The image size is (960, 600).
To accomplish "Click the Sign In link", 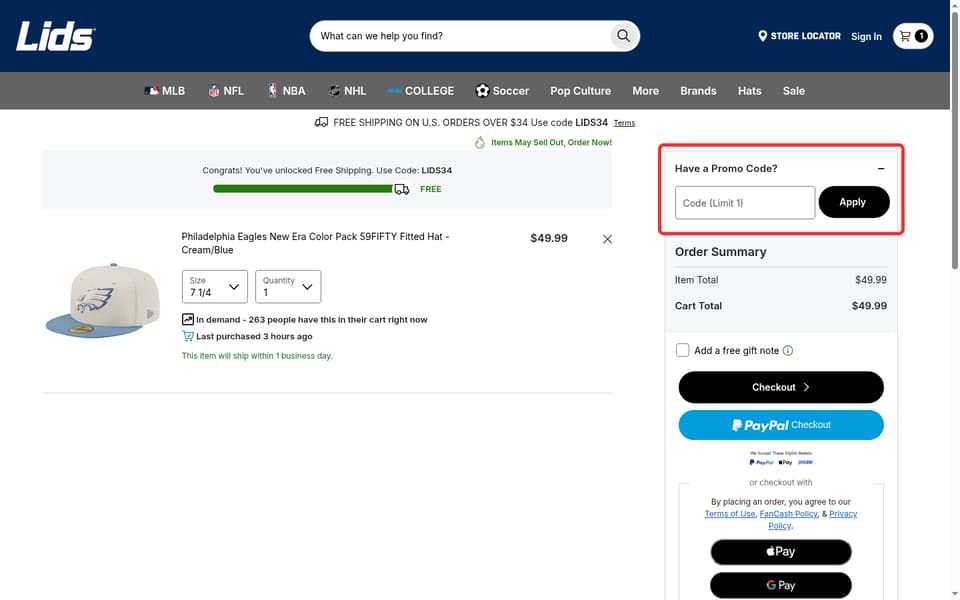I will click(866, 36).
